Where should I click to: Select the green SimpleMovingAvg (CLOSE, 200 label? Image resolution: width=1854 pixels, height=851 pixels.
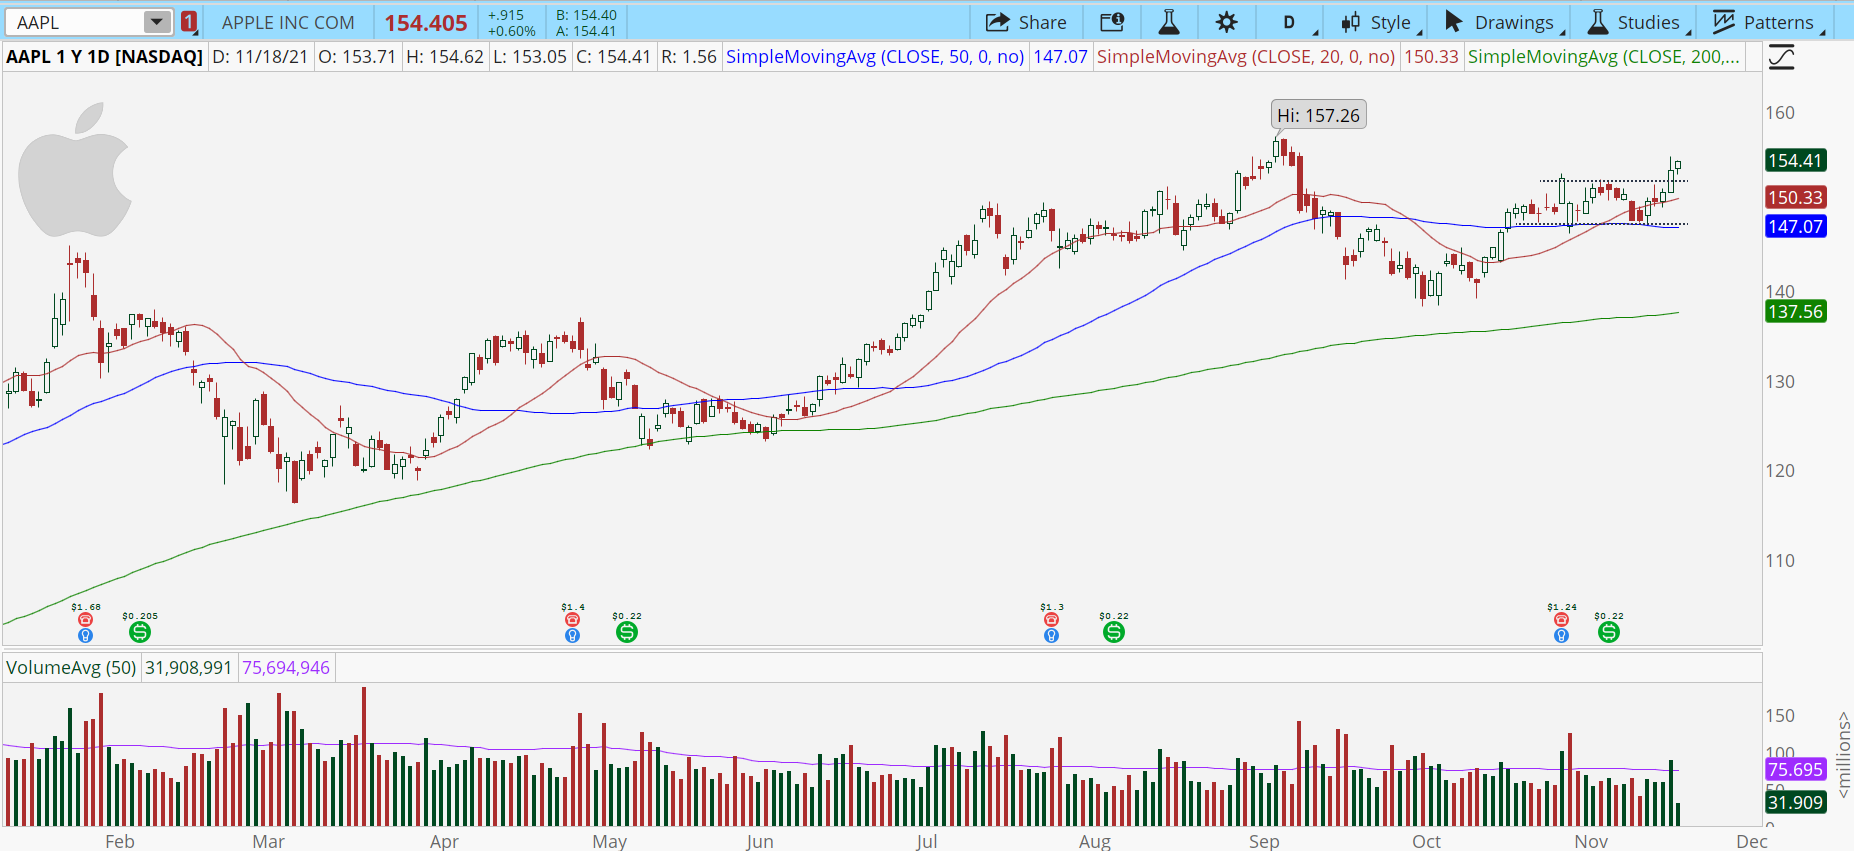click(1604, 57)
